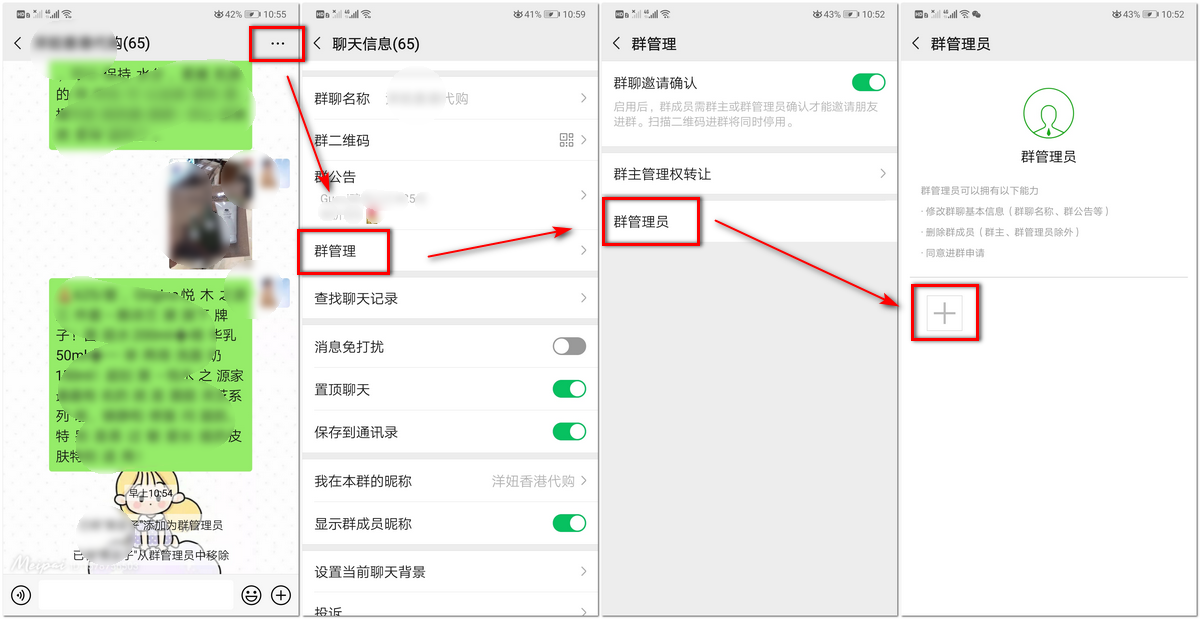Open the emoji picker in chat bar
Image resolution: width=1200 pixels, height=619 pixels.
251,595
